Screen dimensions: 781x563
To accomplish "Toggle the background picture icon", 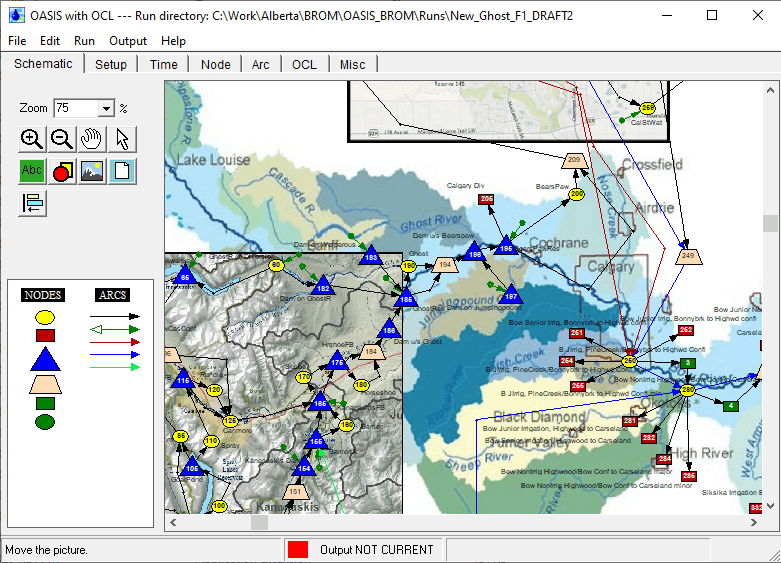I will [92, 171].
